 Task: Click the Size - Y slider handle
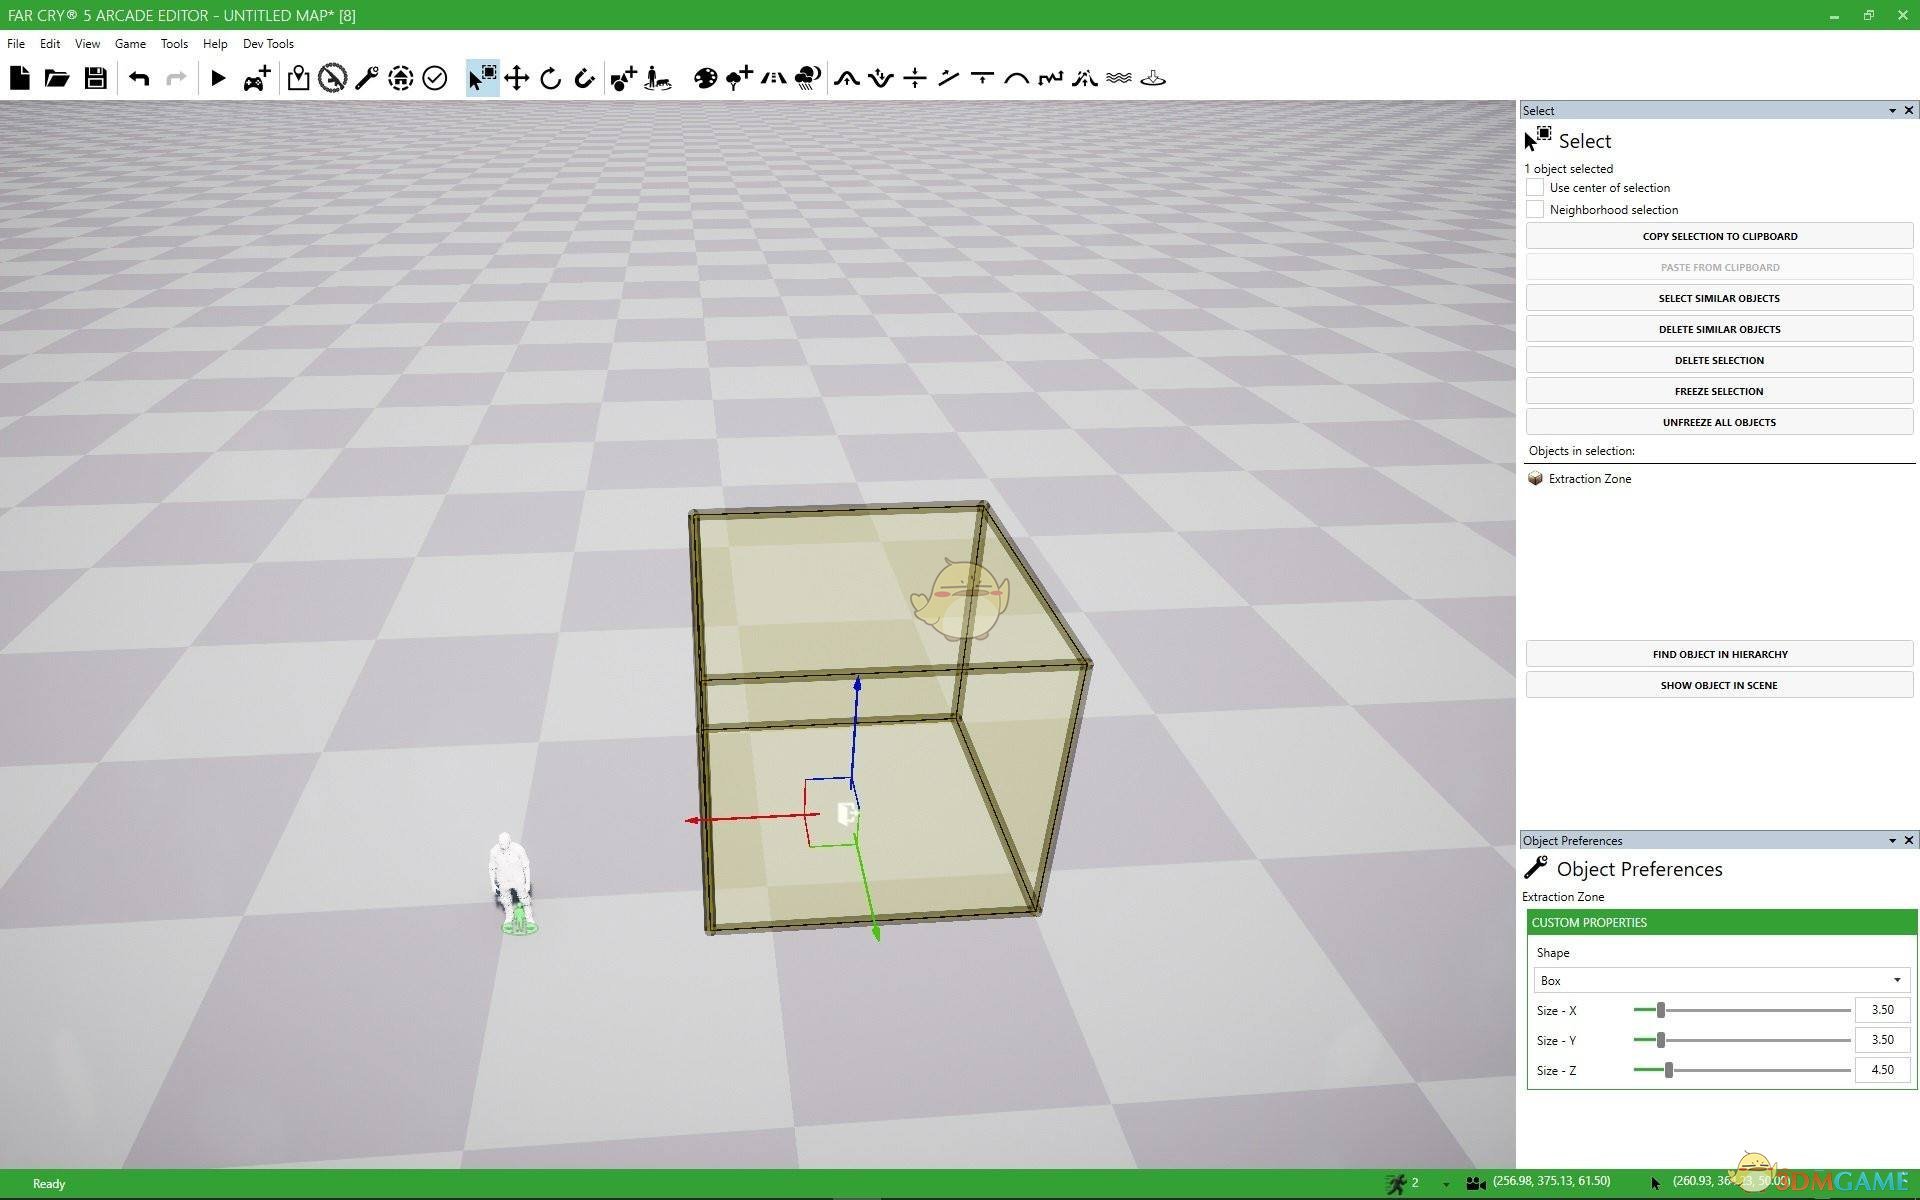point(1661,1040)
